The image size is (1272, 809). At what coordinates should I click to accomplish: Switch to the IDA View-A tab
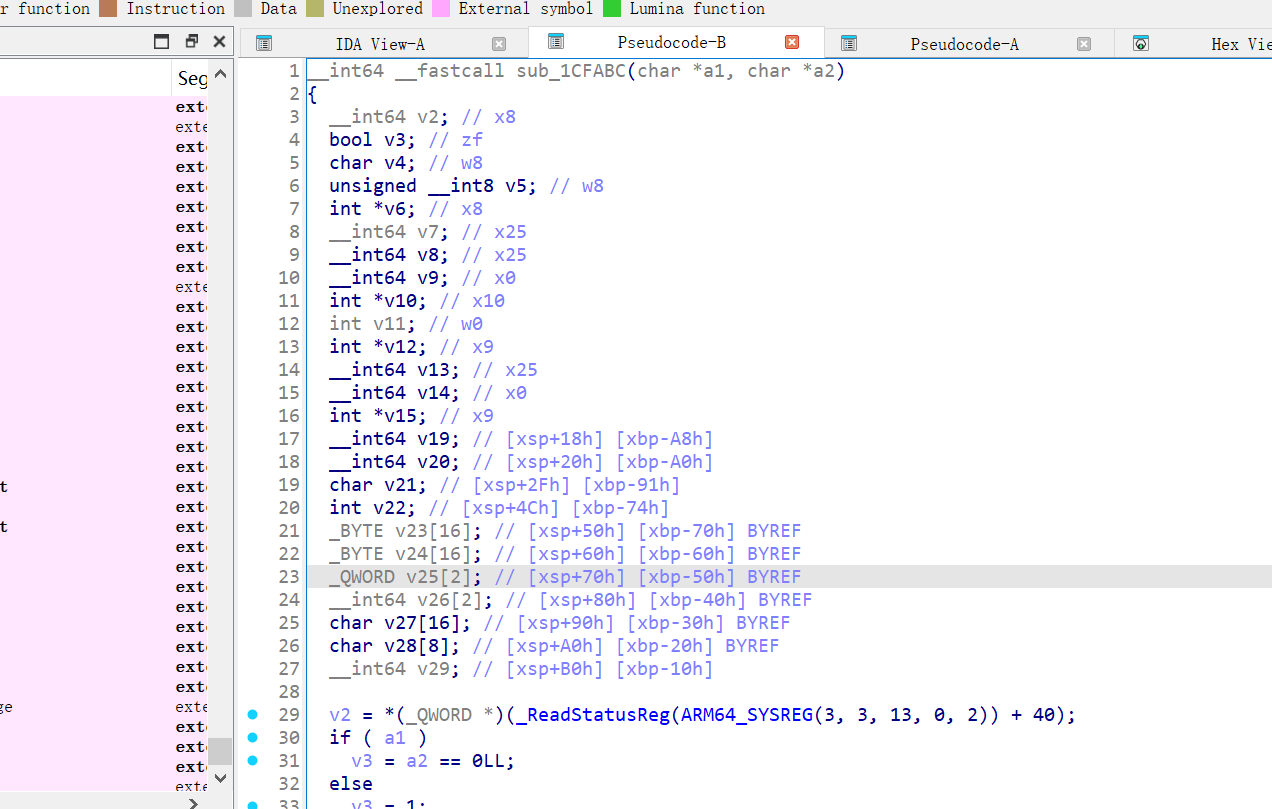tap(380, 44)
